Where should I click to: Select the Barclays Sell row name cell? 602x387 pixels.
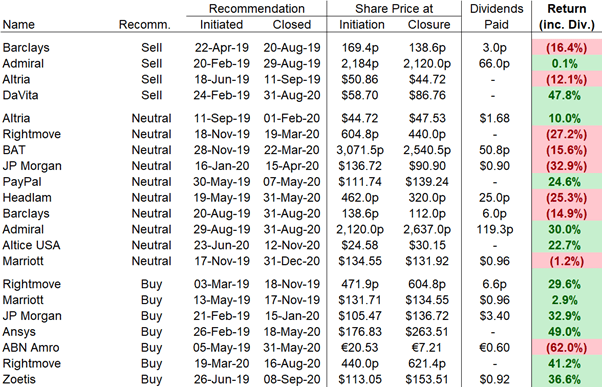tap(26, 48)
